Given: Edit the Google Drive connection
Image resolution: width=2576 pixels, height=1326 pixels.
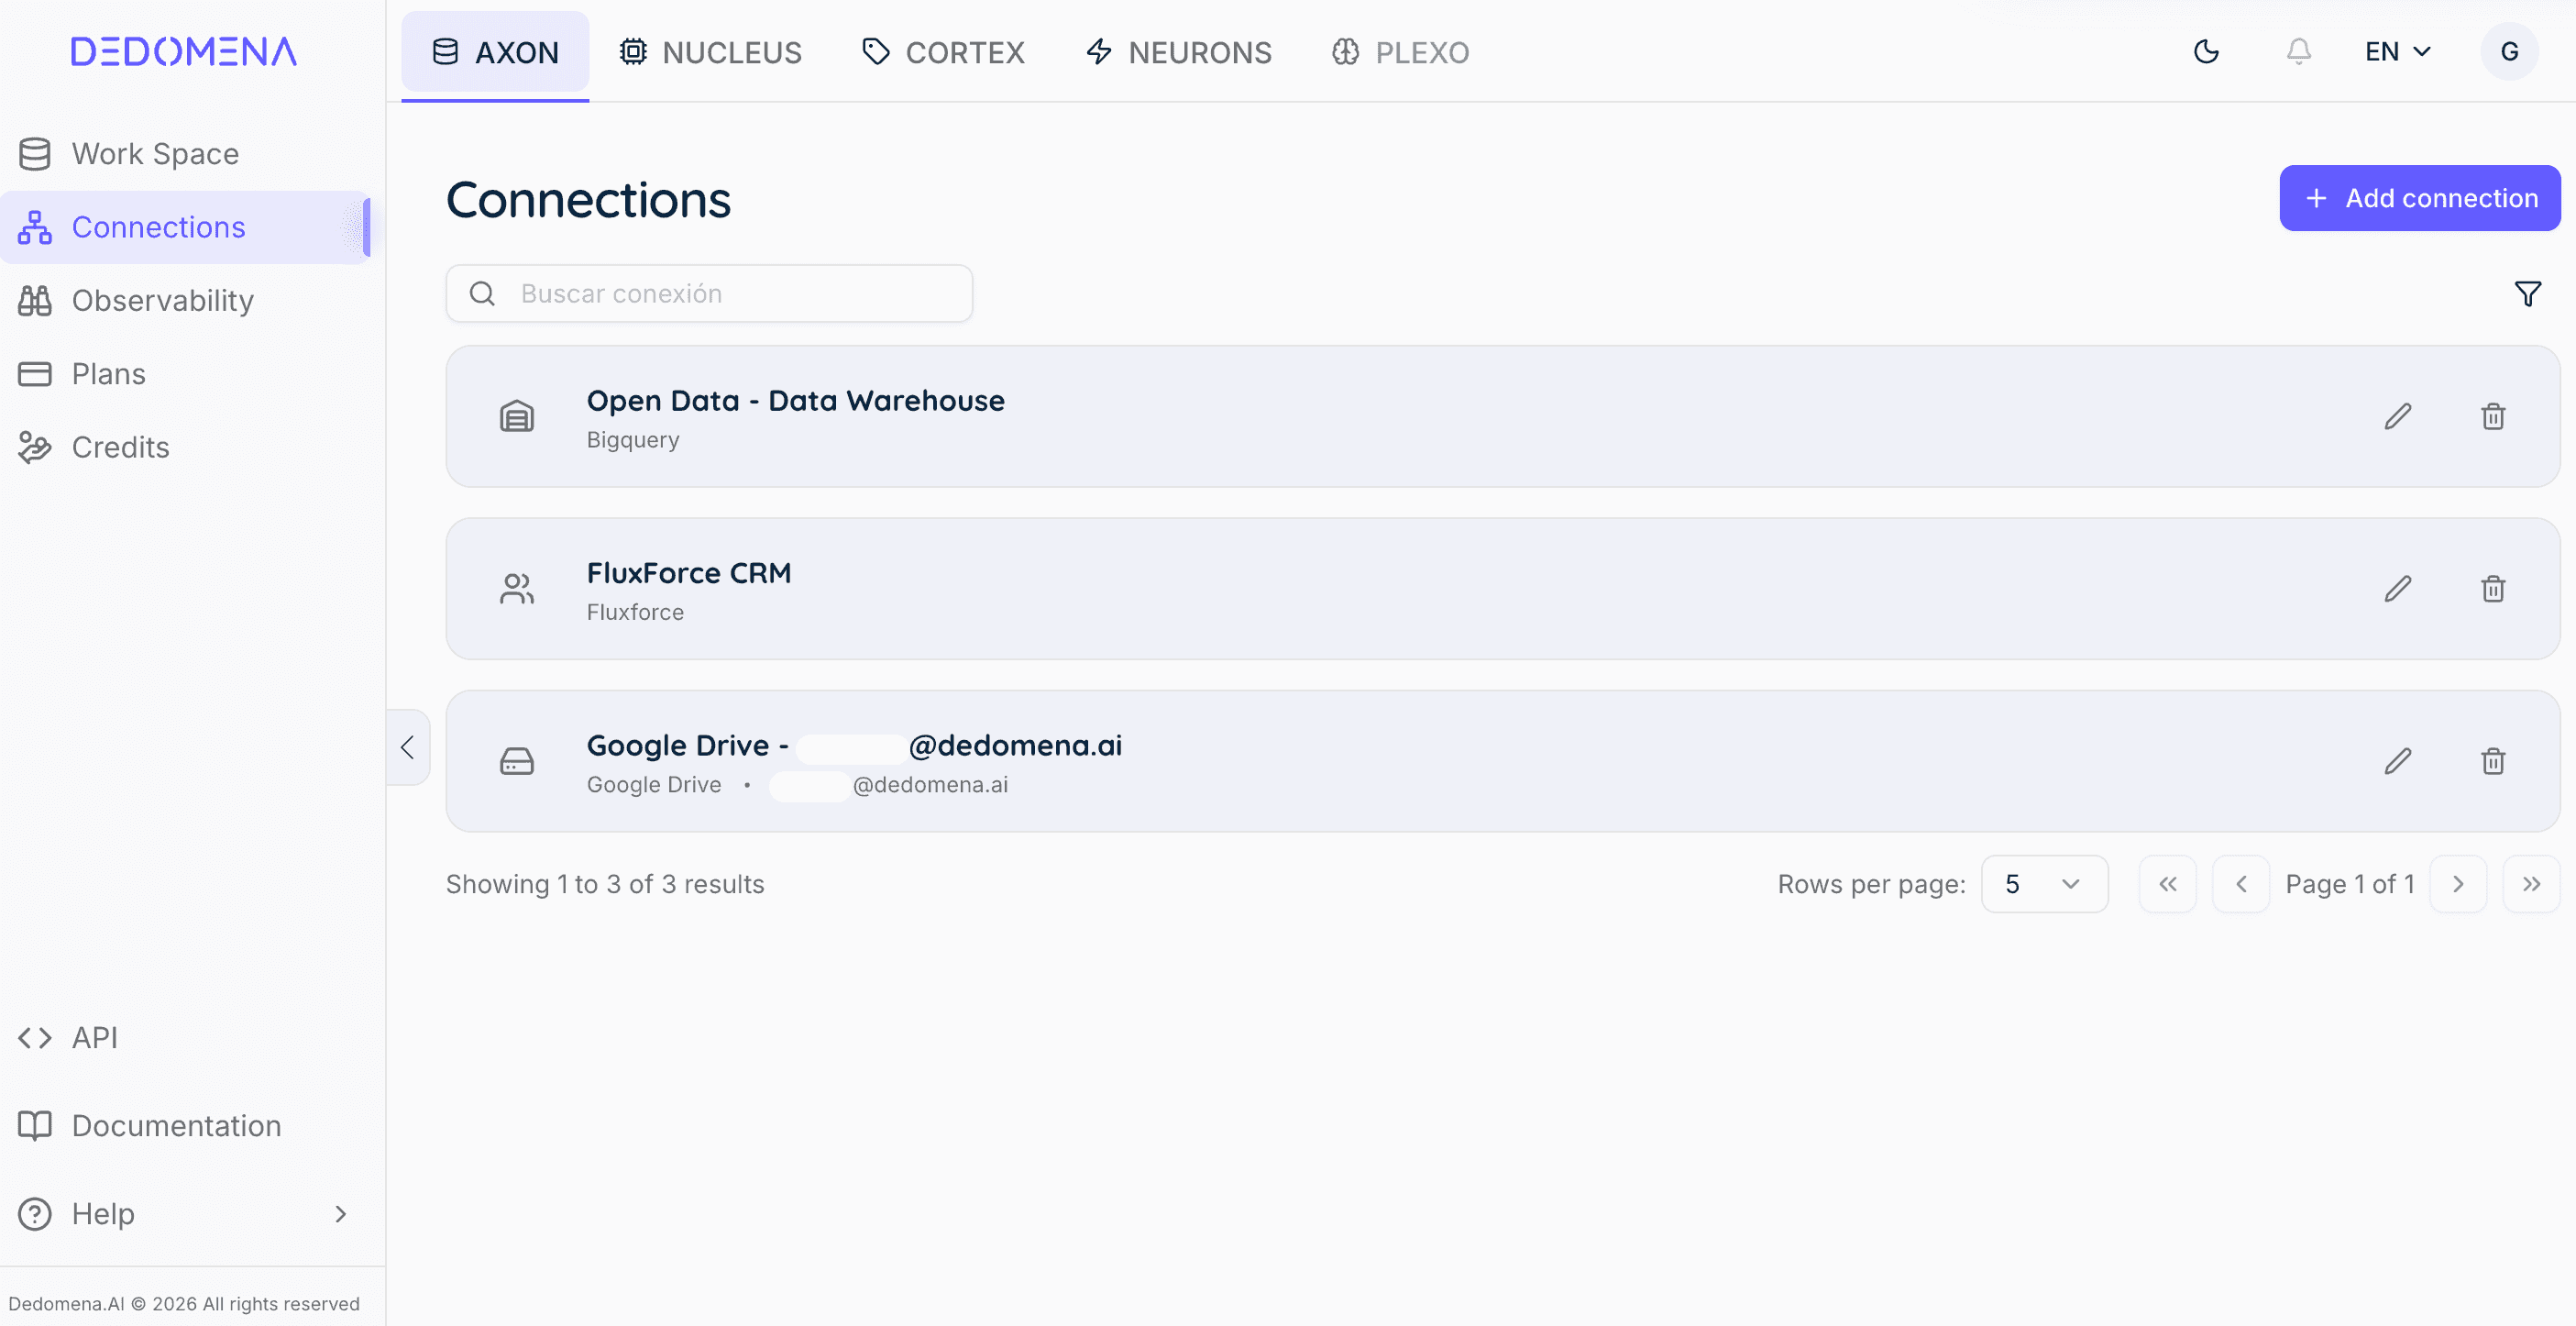Looking at the screenshot, I should pos(2398,761).
